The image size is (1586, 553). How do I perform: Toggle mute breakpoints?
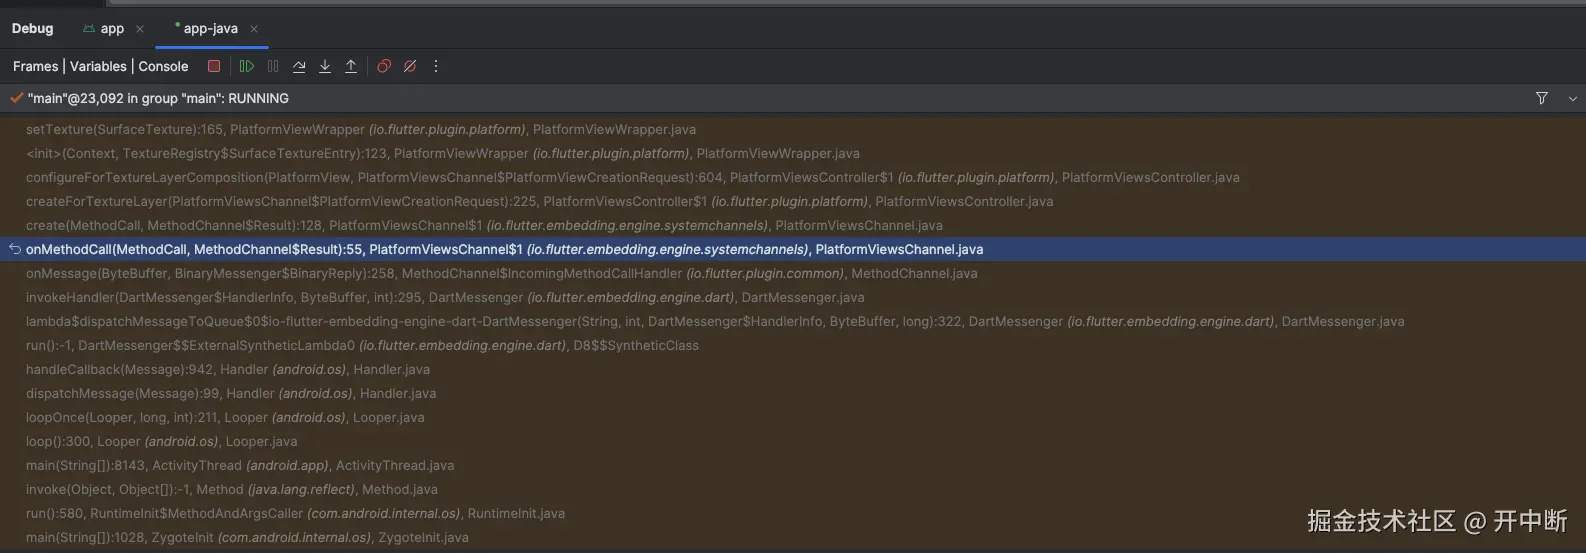click(410, 66)
